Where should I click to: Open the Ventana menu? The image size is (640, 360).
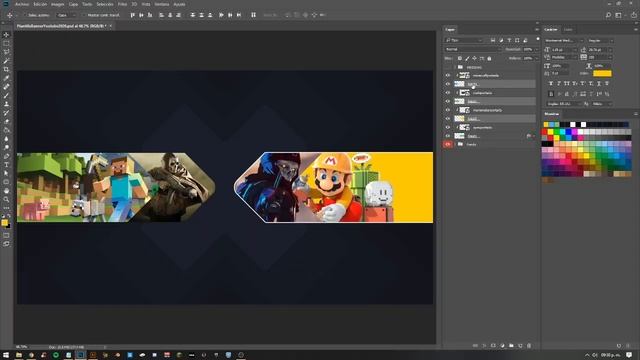coord(162,4)
